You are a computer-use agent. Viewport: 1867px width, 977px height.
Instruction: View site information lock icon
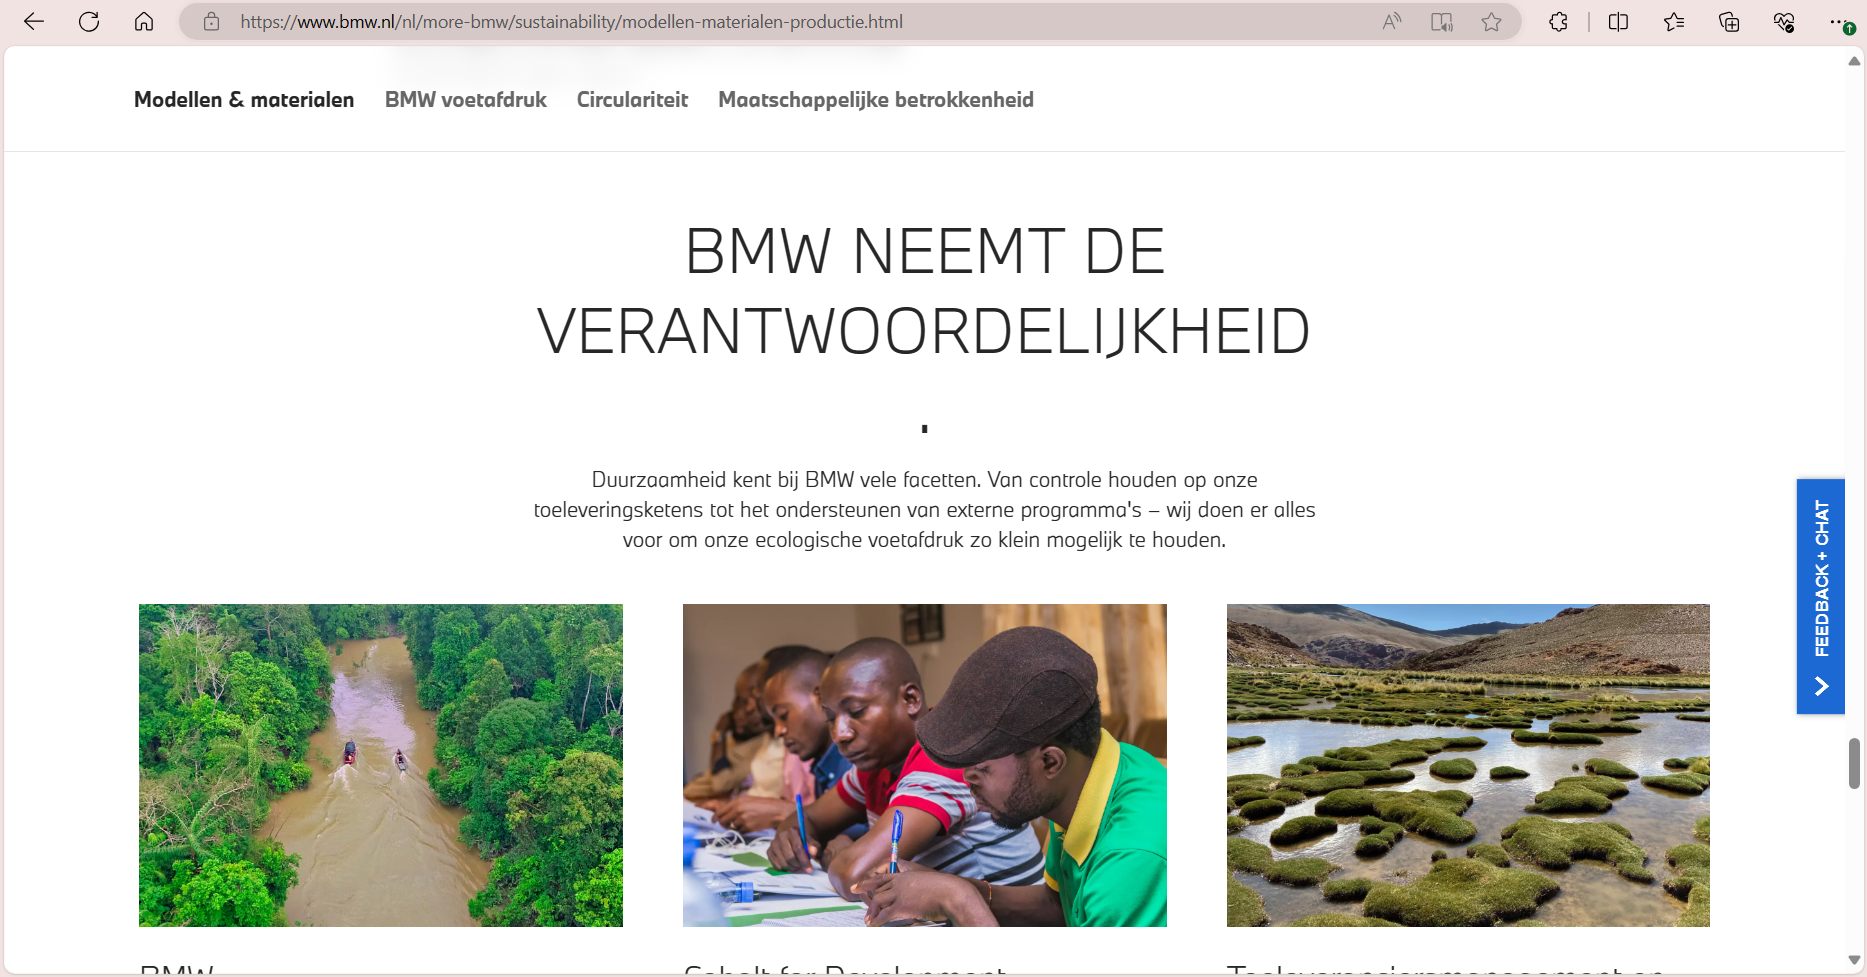(211, 22)
